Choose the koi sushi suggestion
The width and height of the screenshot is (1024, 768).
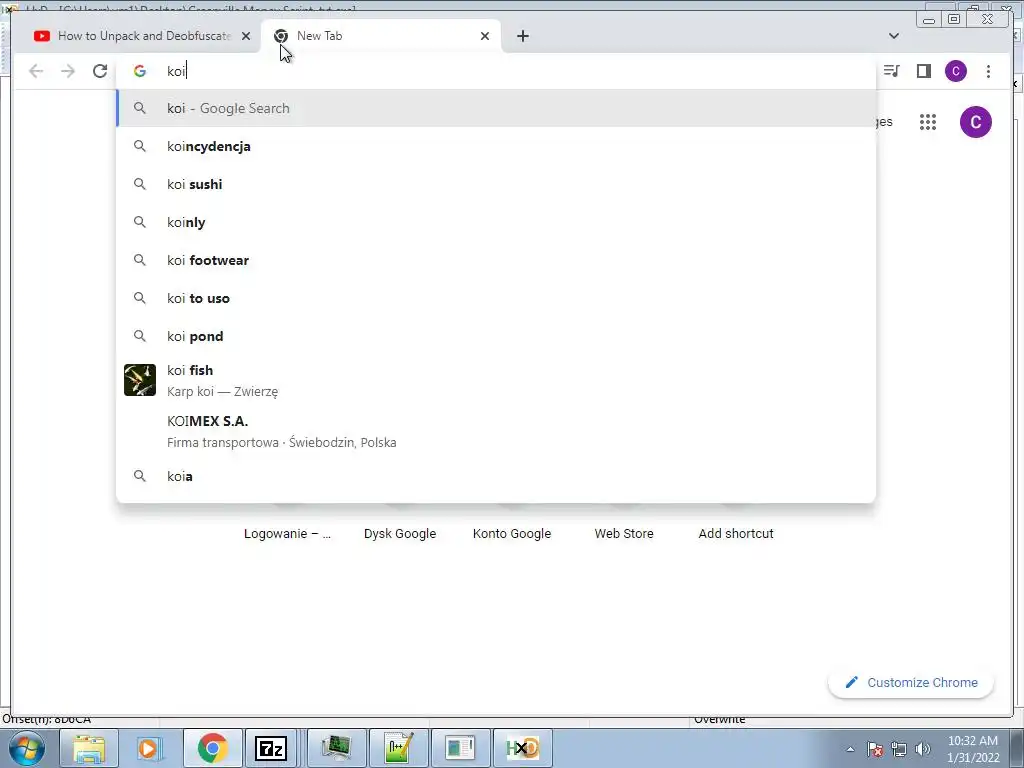click(496, 184)
